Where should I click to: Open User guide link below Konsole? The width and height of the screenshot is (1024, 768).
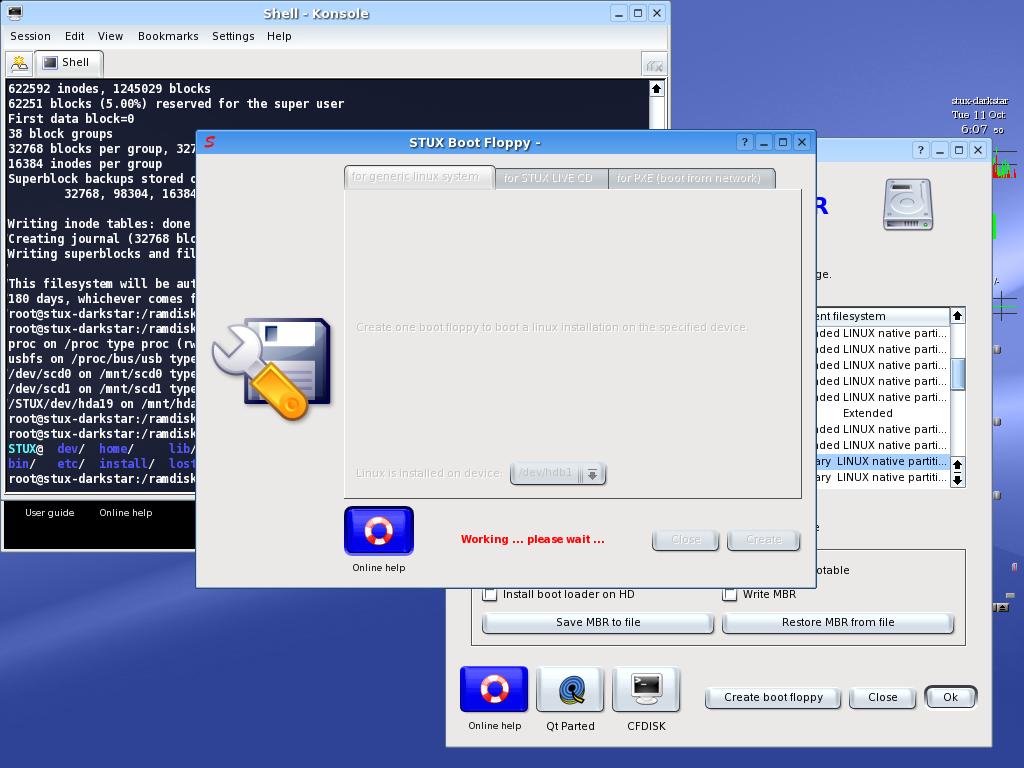(x=50, y=513)
